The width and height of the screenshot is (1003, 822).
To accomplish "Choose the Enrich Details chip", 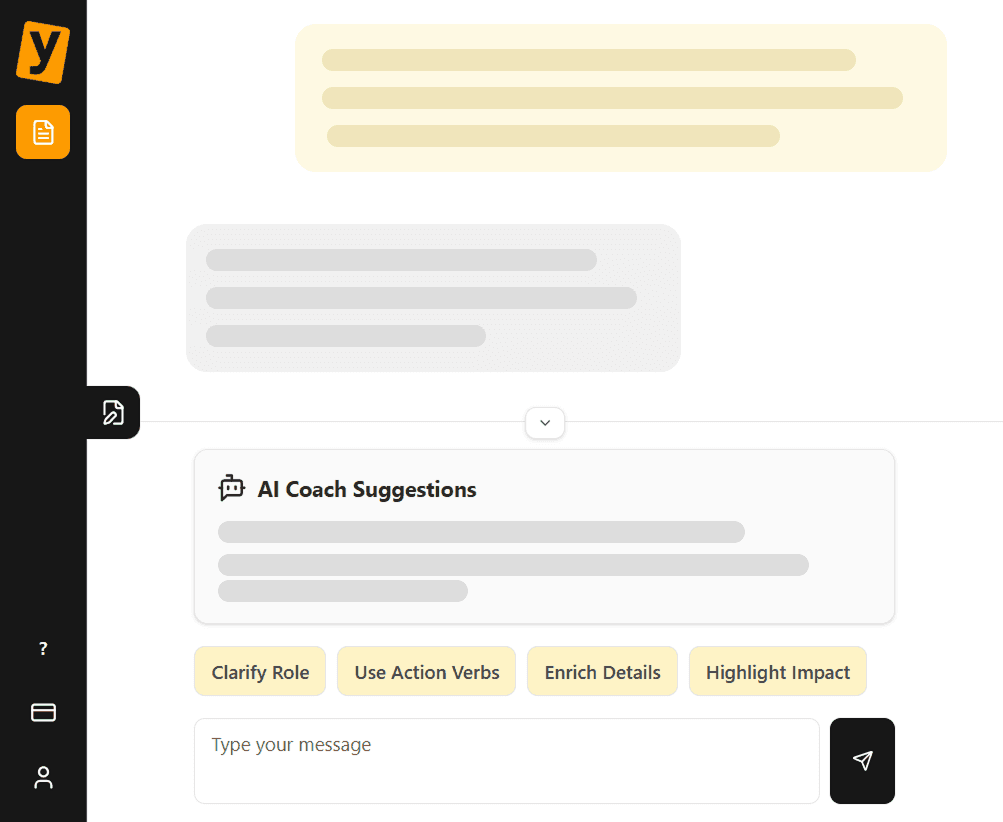I will (x=602, y=672).
